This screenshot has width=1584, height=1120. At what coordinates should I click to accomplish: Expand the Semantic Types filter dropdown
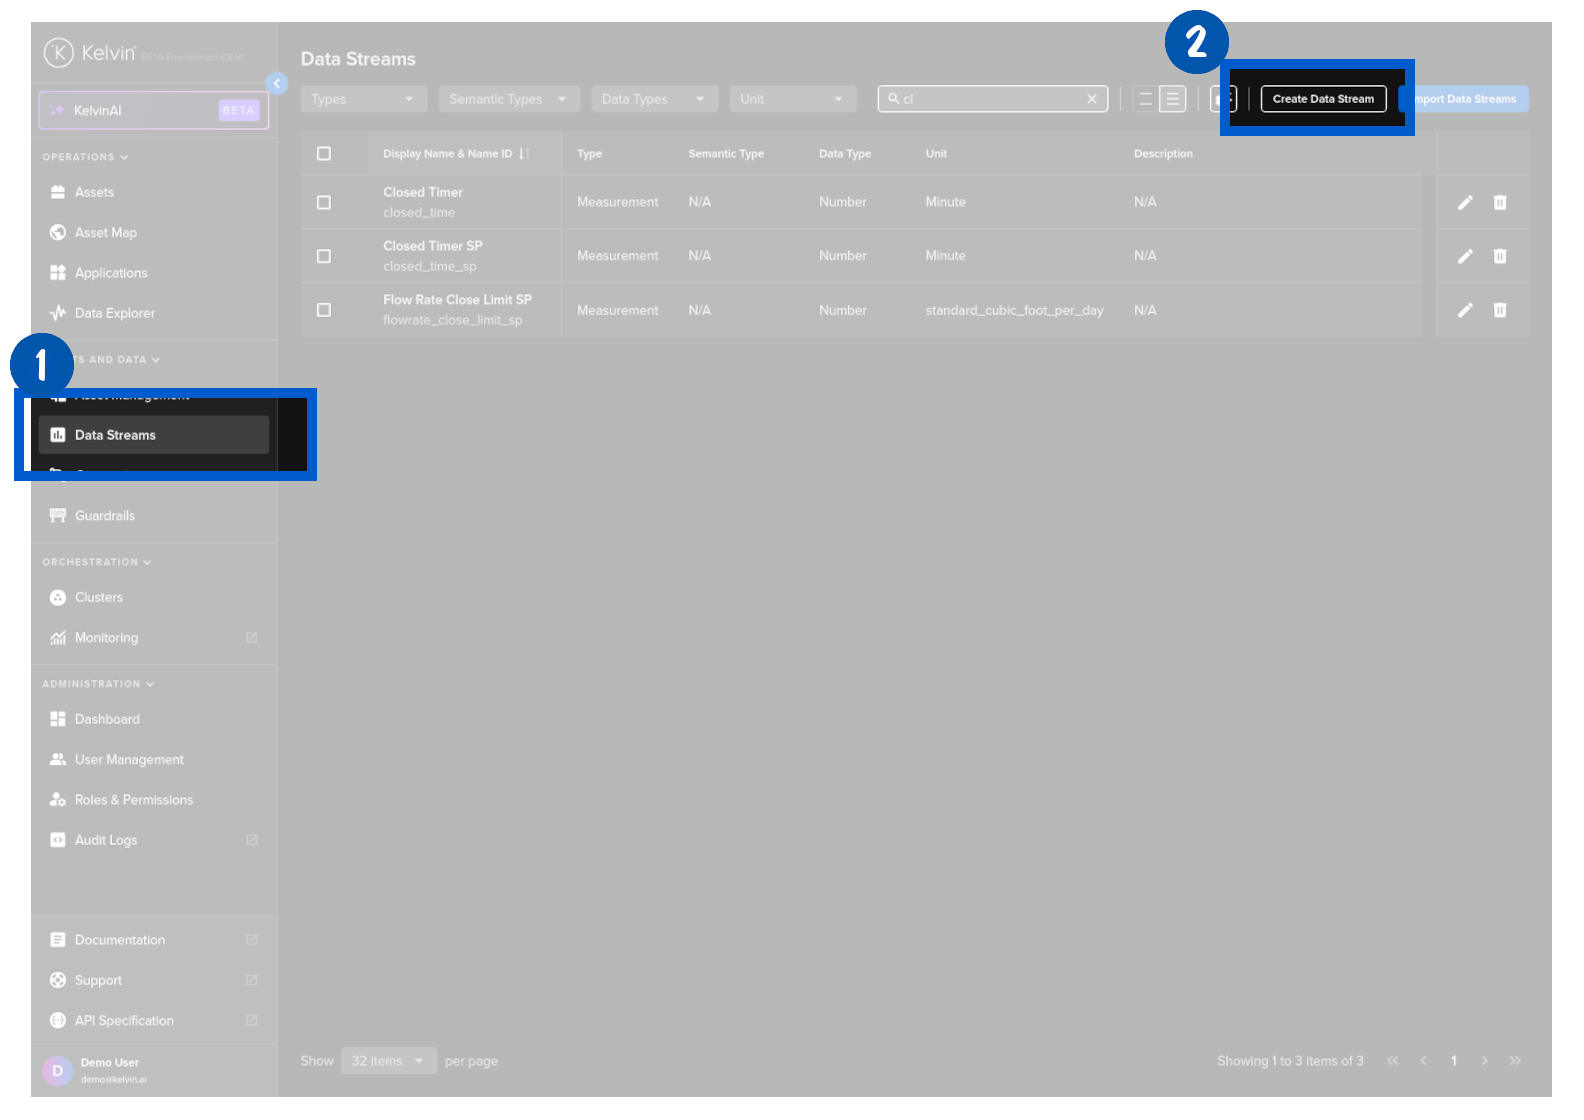pyautogui.click(x=508, y=99)
